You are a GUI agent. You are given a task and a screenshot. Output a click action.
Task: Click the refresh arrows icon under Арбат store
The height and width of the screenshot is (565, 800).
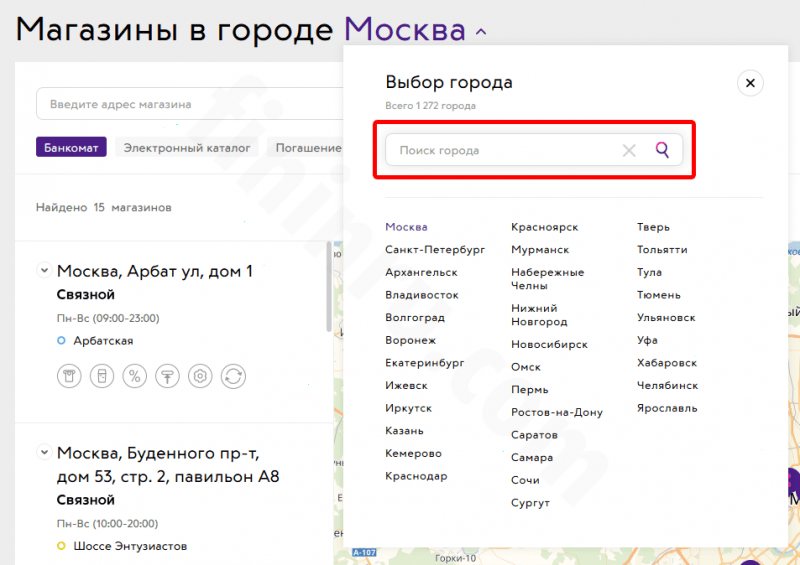[x=233, y=376]
